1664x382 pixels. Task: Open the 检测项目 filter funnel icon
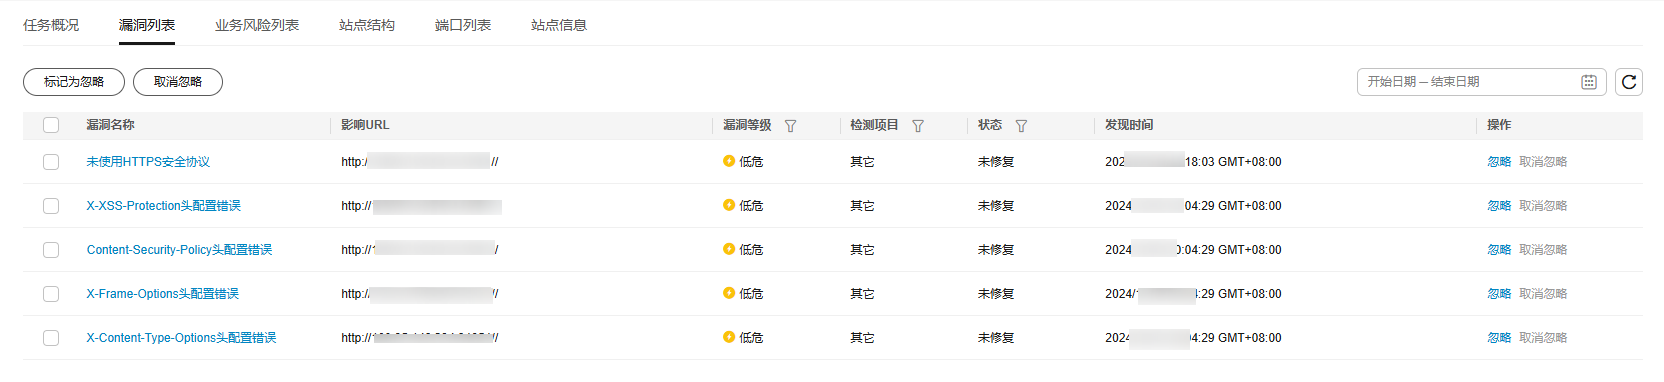pyautogui.click(x=918, y=126)
